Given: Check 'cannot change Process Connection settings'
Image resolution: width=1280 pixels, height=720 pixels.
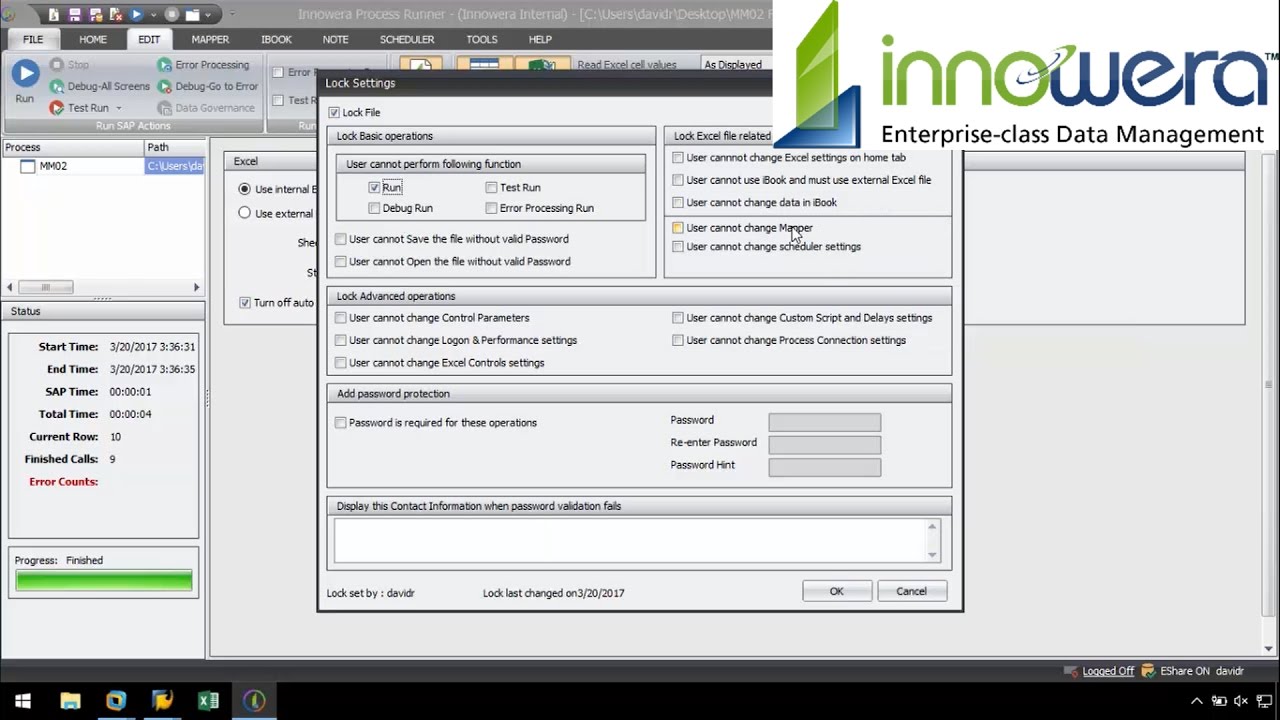Looking at the screenshot, I should (x=678, y=340).
